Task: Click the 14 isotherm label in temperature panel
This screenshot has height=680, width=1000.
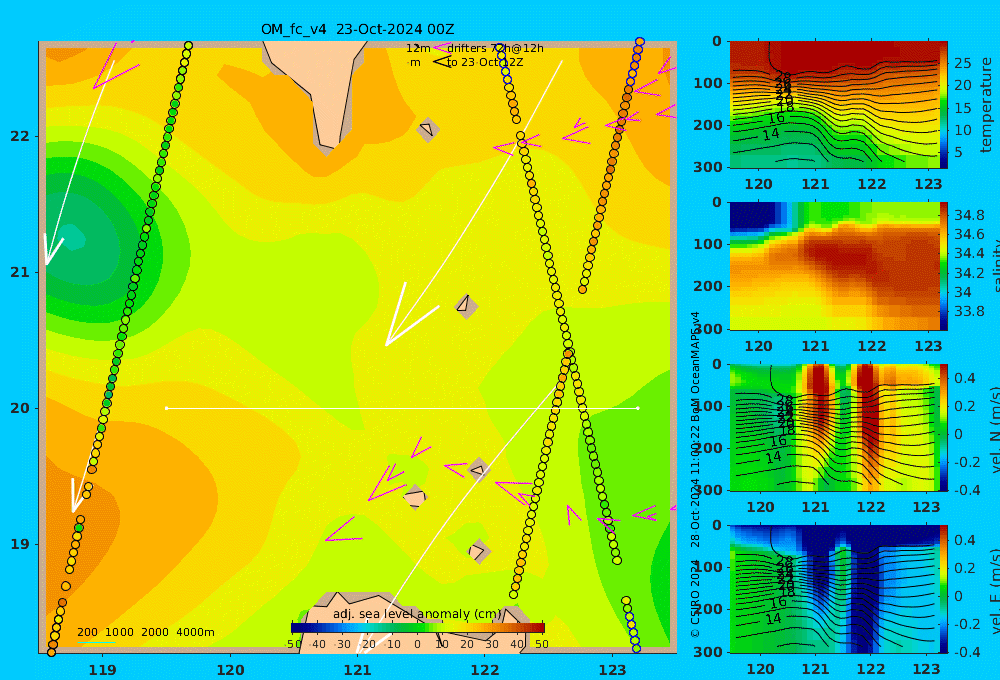Action: pos(771,134)
